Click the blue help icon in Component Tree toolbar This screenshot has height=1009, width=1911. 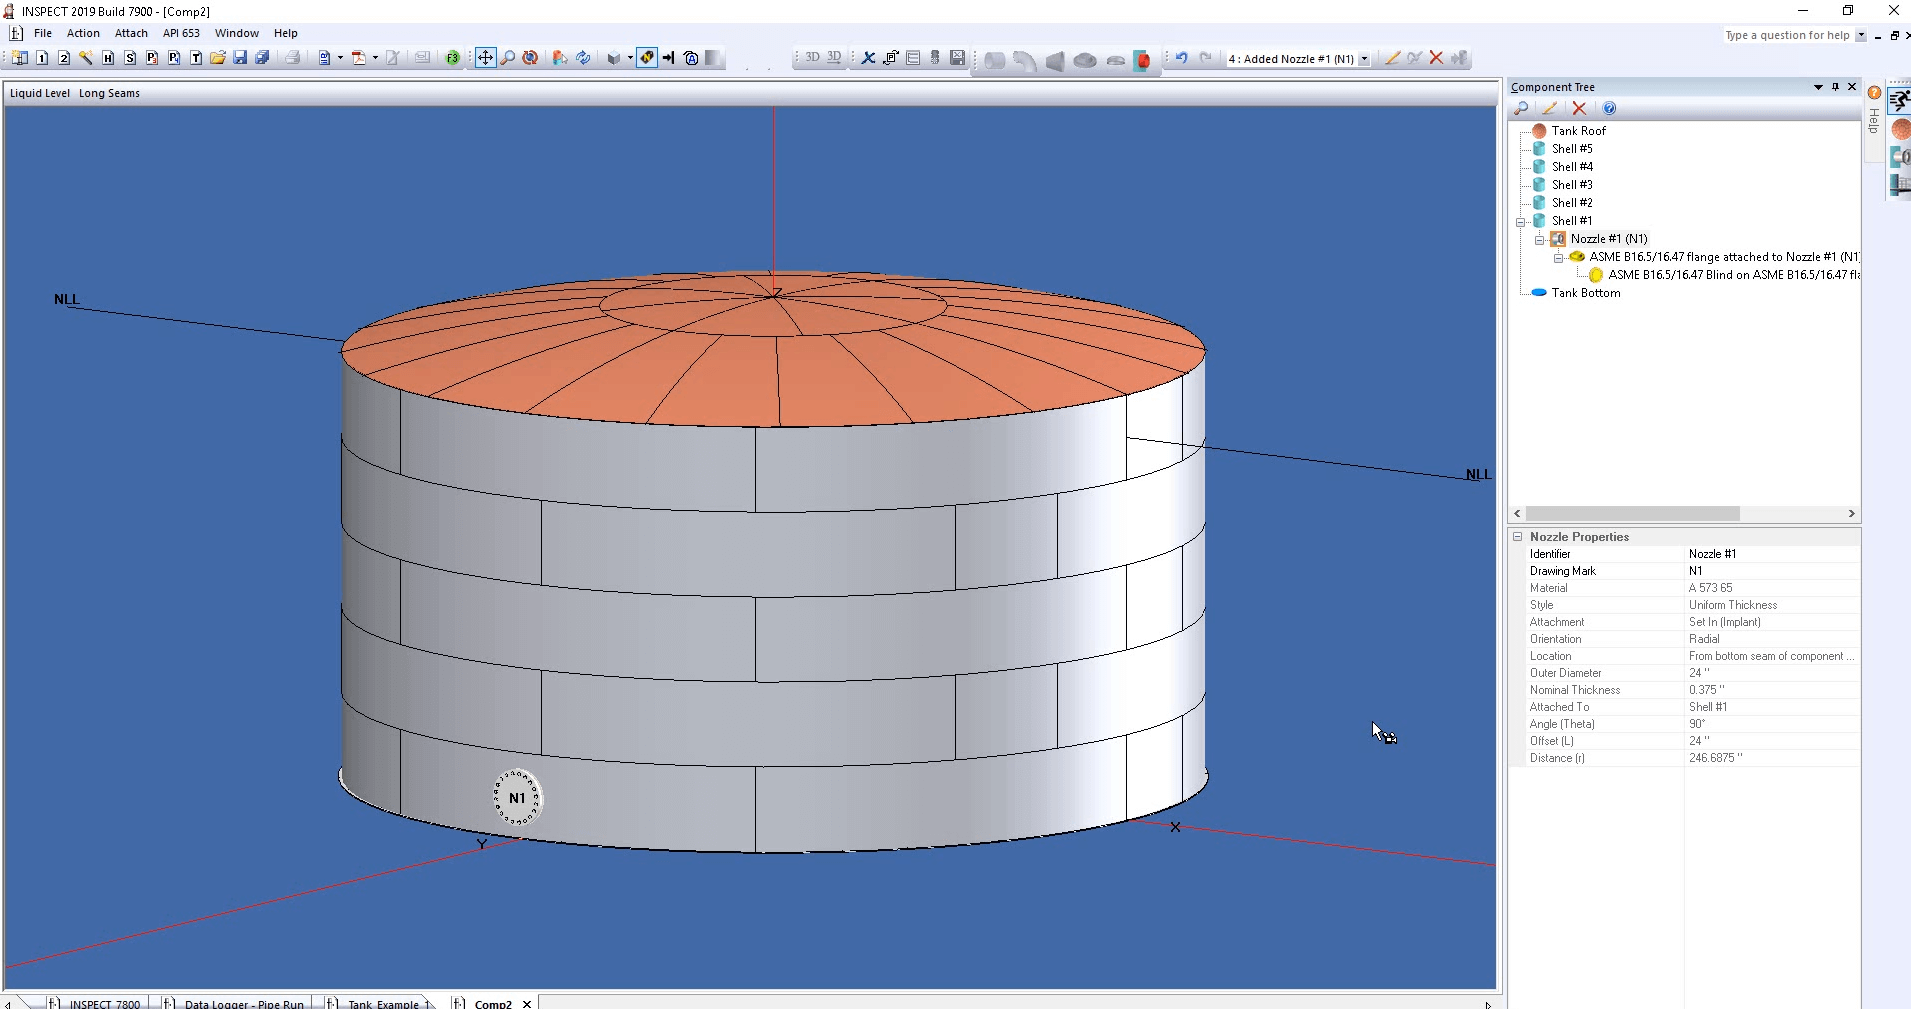tap(1609, 108)
